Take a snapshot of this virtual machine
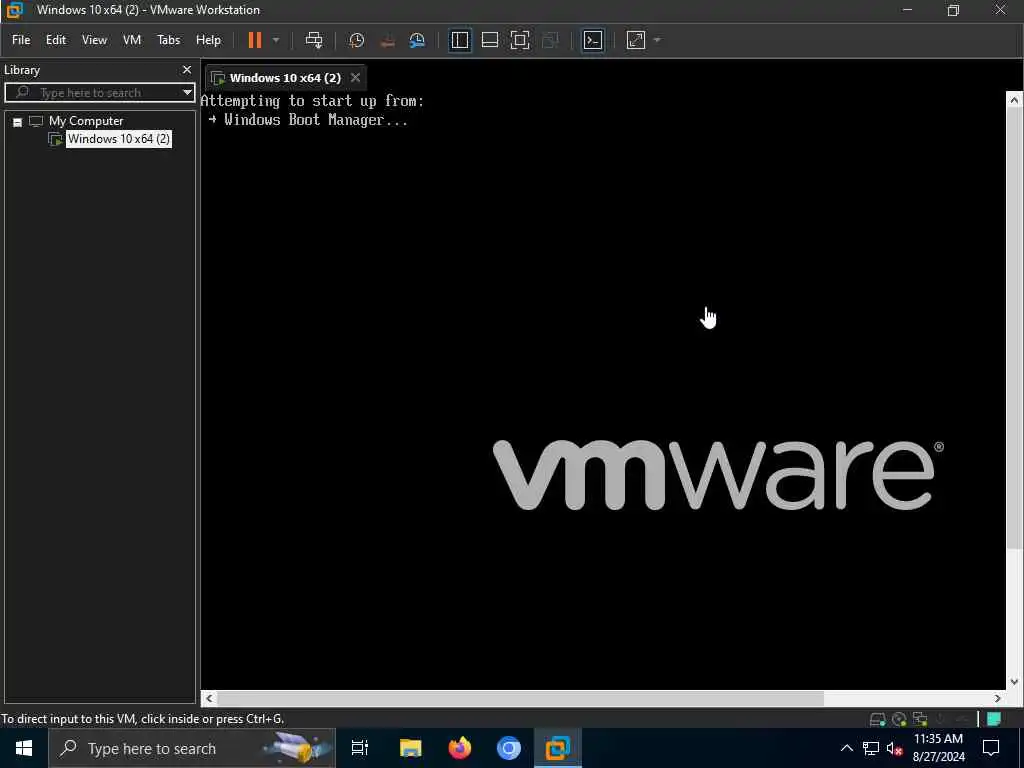The width and height of the screenshot is (1024, 768). (357, 40)
